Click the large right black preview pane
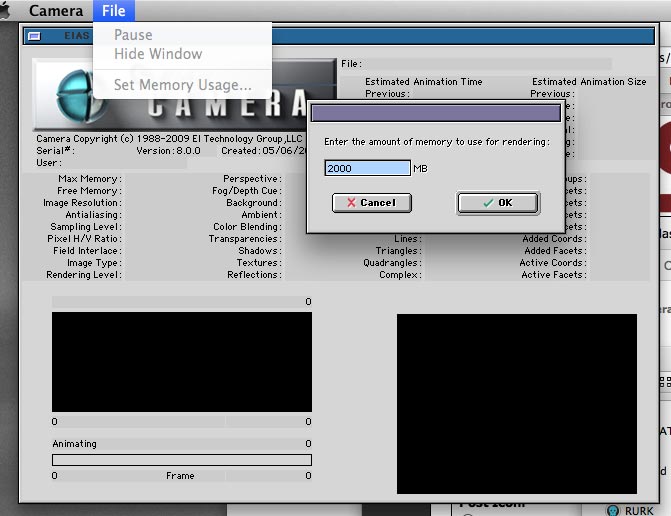 click(516, 403)
